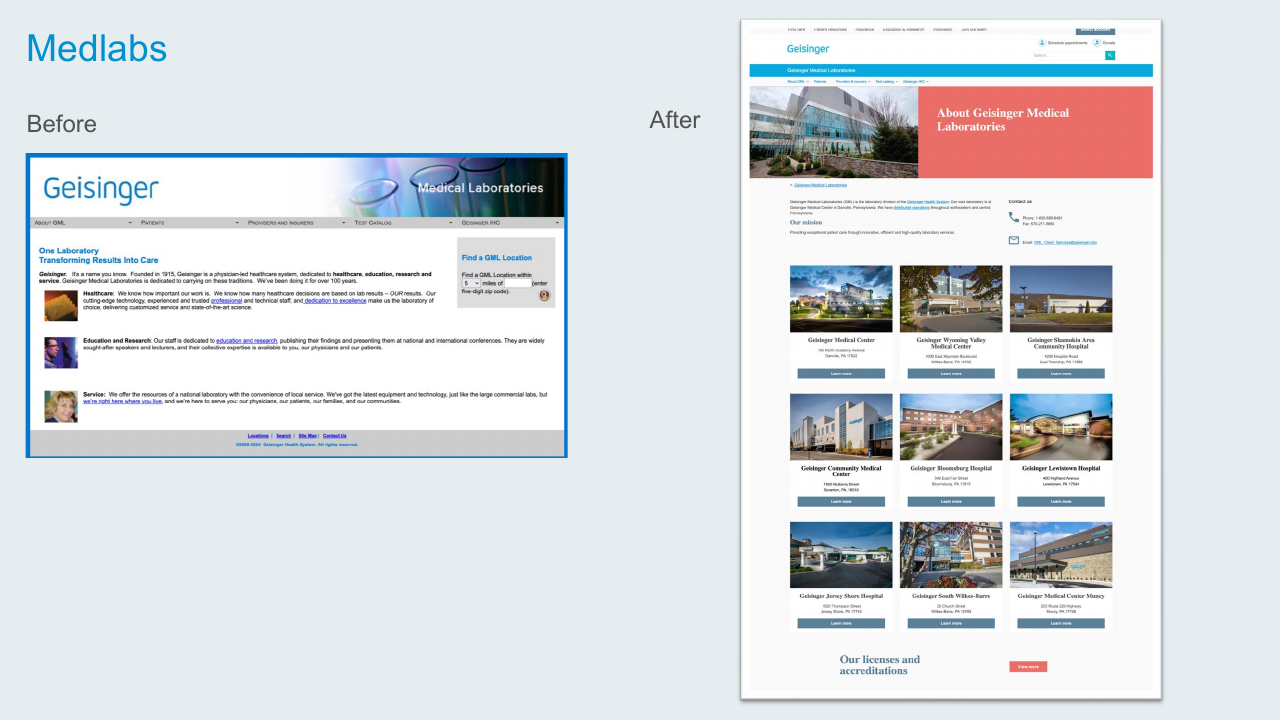This screenshot has height=720, width=1280.
Task: Open Insurance in top navigation
Action: [864, 30]
